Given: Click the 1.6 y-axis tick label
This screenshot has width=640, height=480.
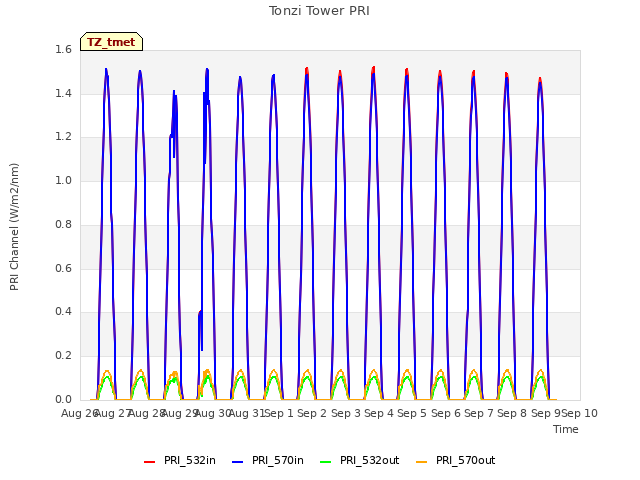Looking at the screenshot, I should (63, 49).
